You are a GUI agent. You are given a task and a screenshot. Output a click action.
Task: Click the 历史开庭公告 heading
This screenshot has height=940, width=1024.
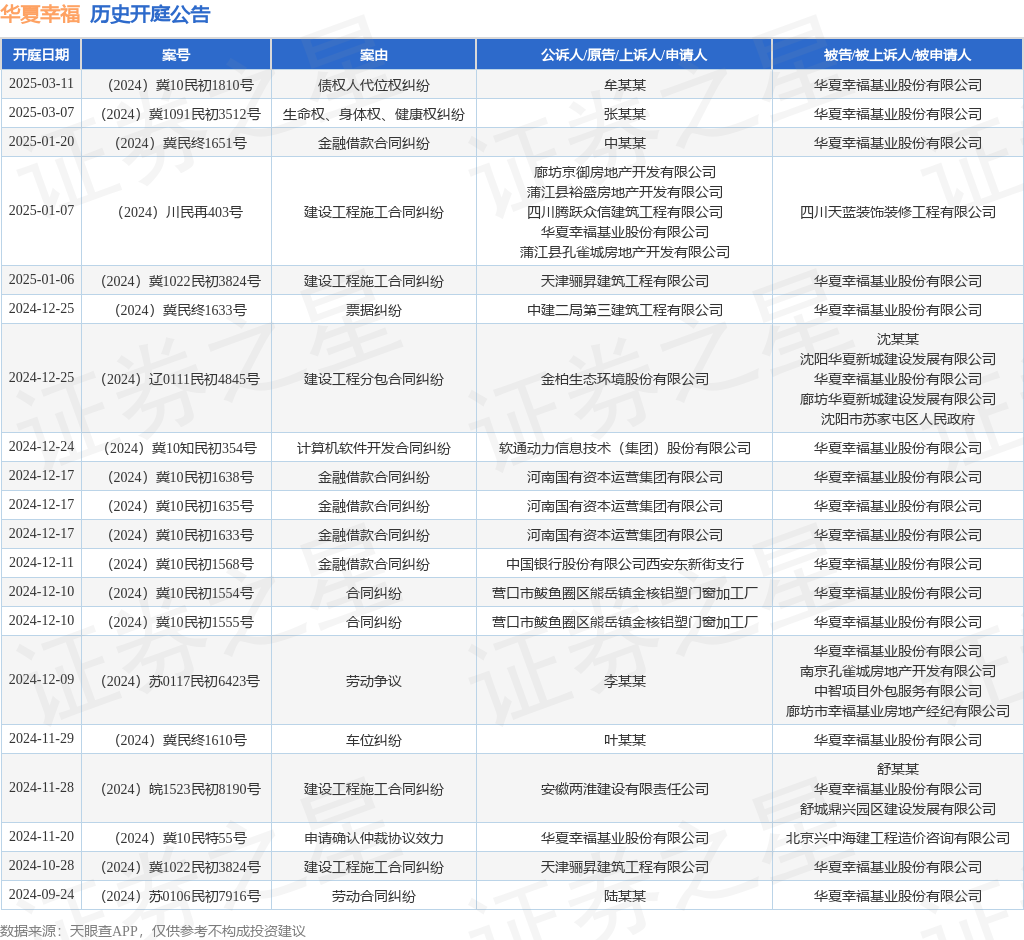pos(150,14)
